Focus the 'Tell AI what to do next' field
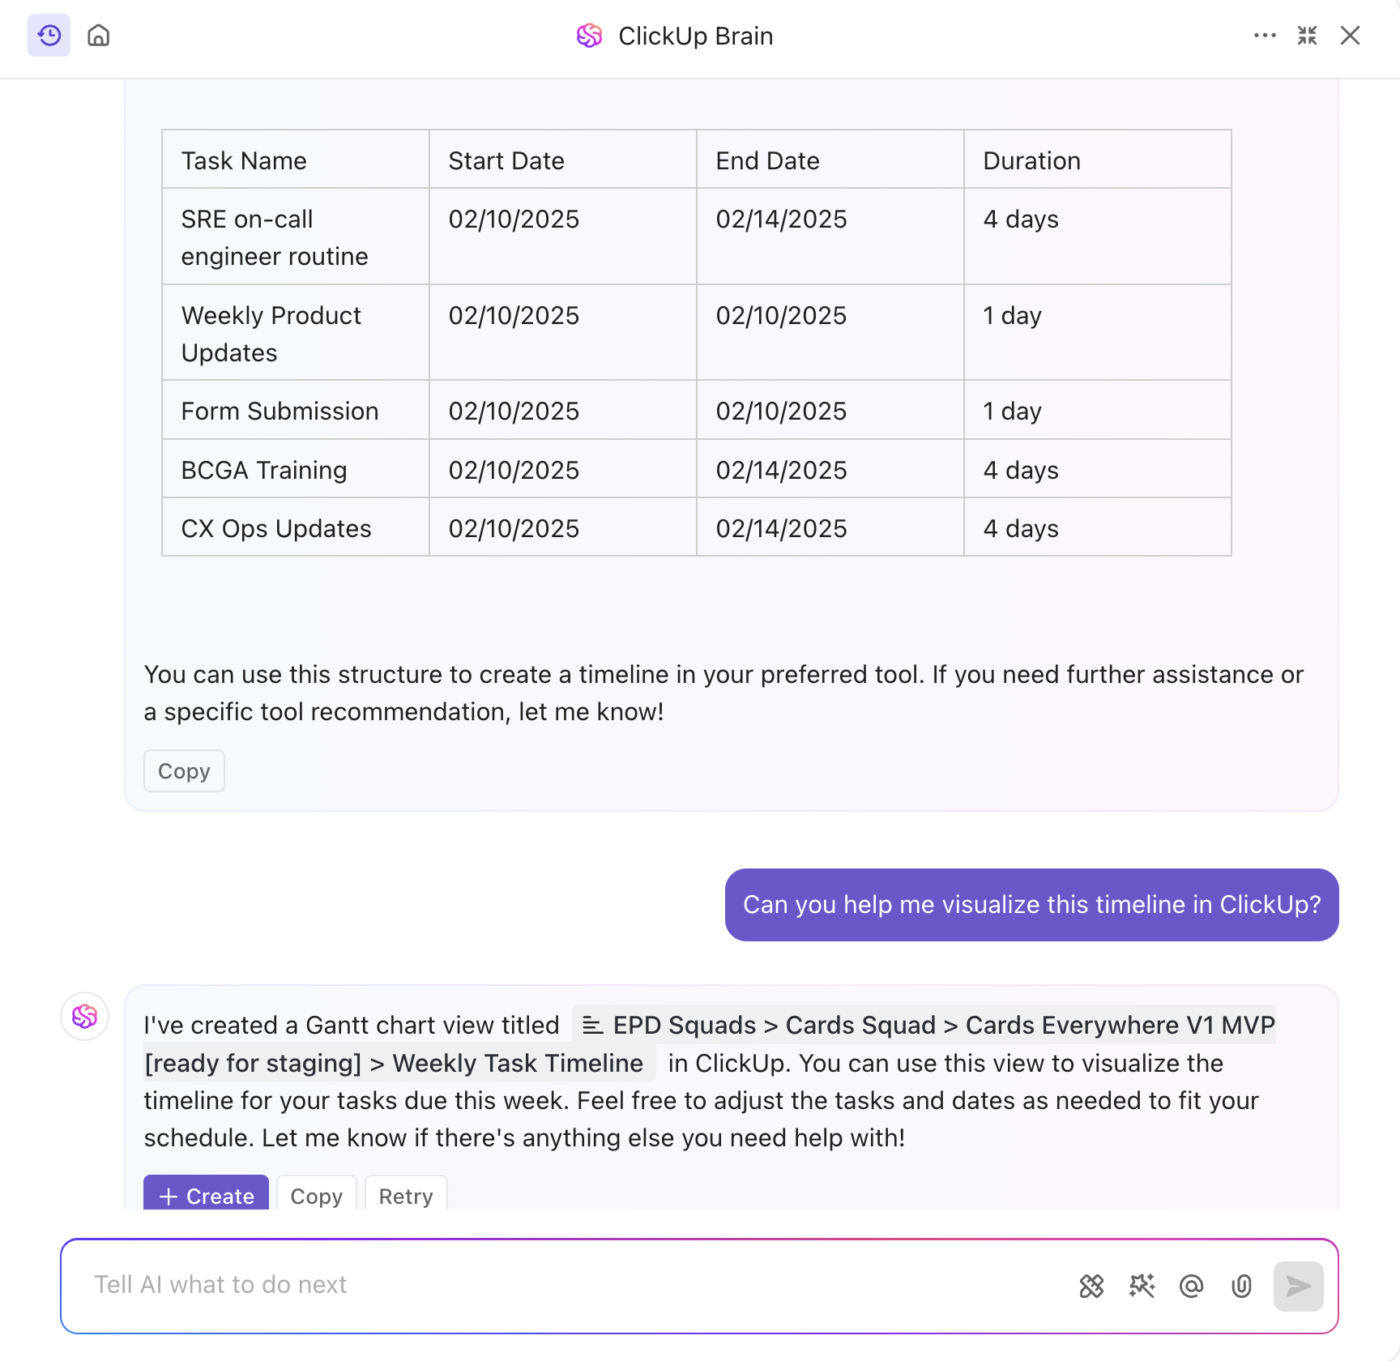Image resolution: width=1400 pixels, height=1361 pixels. click(570, 1285)
